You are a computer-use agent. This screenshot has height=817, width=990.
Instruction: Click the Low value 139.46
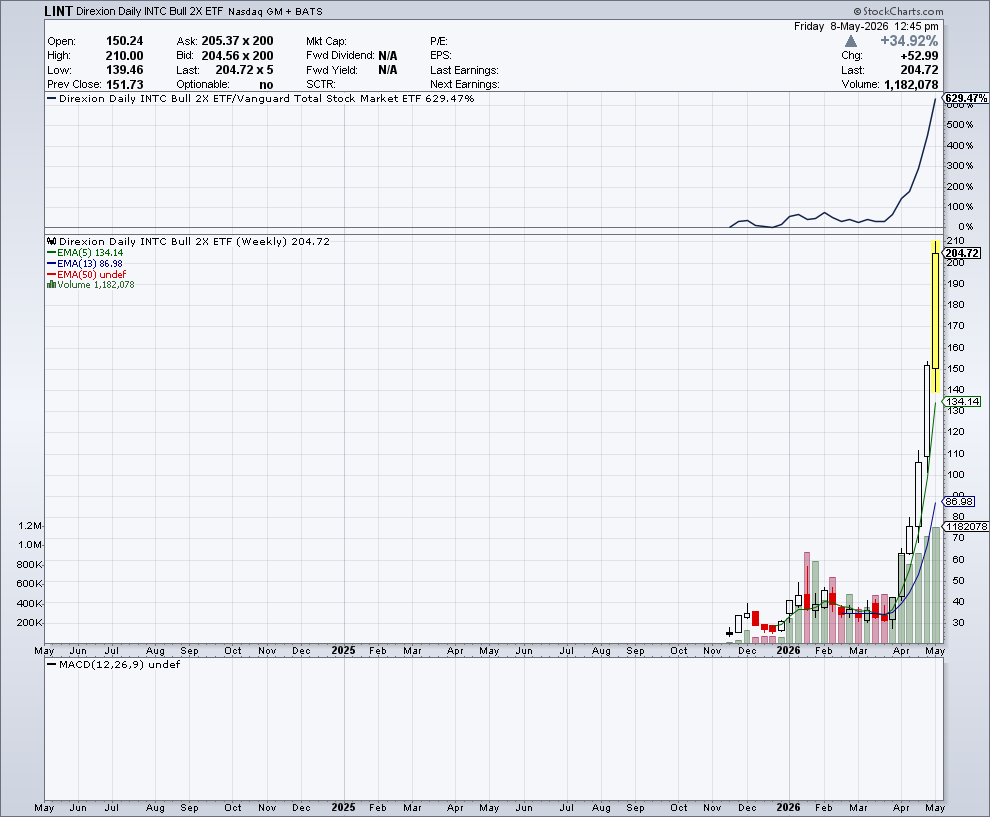pyautogui.click(x=124, y=70)
